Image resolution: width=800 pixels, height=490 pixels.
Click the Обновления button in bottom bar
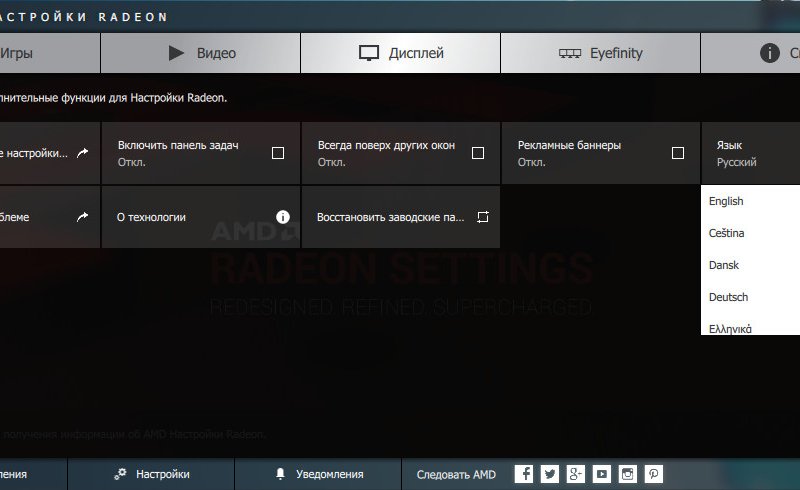[33, 474]
